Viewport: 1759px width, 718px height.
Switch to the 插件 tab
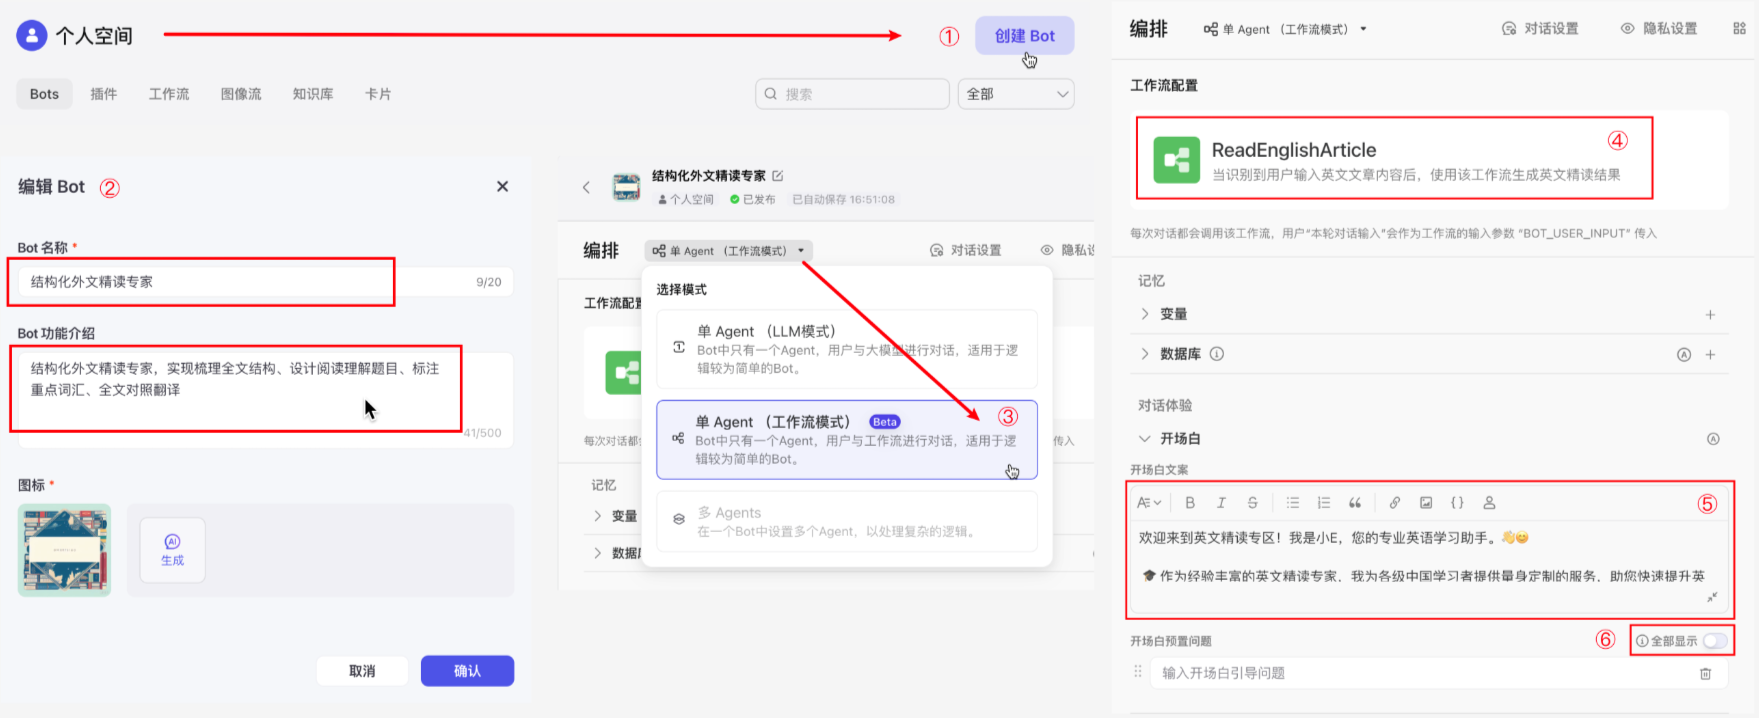coord(103,94)
